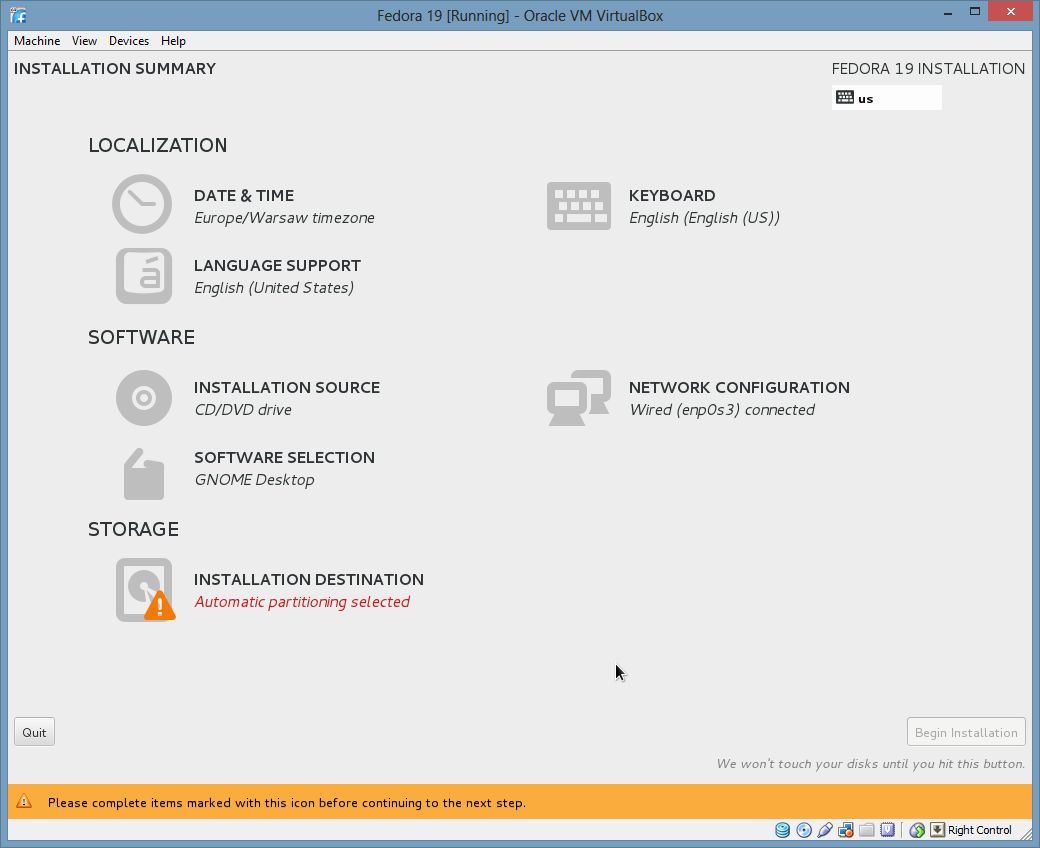Click VirtualBox USB devices status icon
The image size is (1040, 848).
coord(824,830)
